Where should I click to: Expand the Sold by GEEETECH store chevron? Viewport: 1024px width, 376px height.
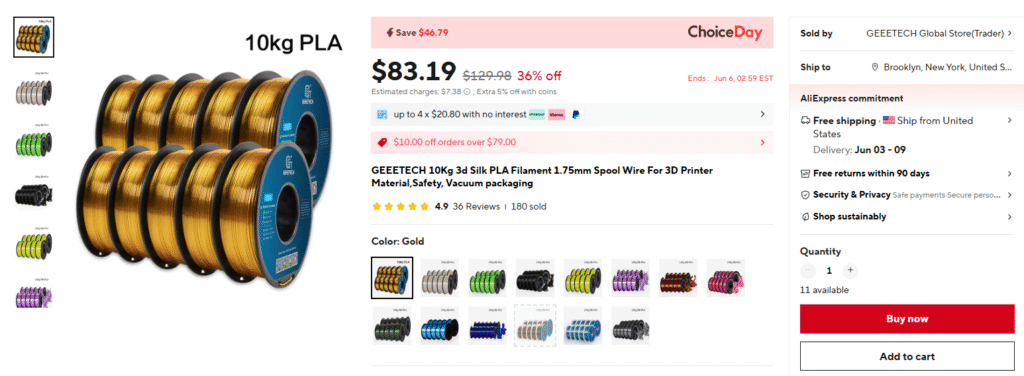tap(1010, 33)
